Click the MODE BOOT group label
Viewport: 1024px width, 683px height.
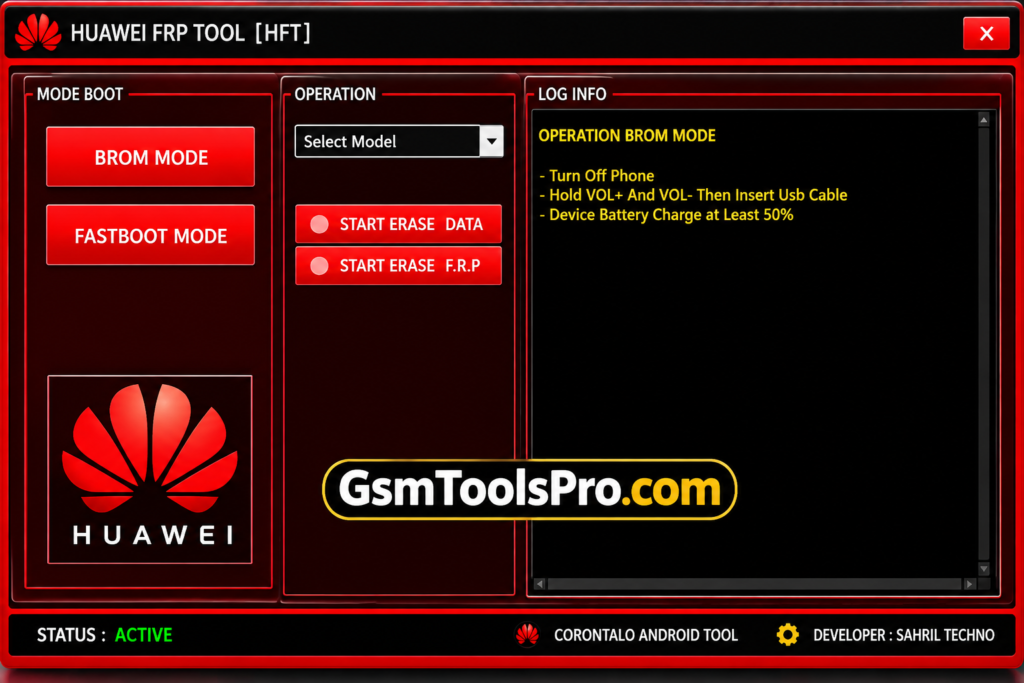coord(80,94)
